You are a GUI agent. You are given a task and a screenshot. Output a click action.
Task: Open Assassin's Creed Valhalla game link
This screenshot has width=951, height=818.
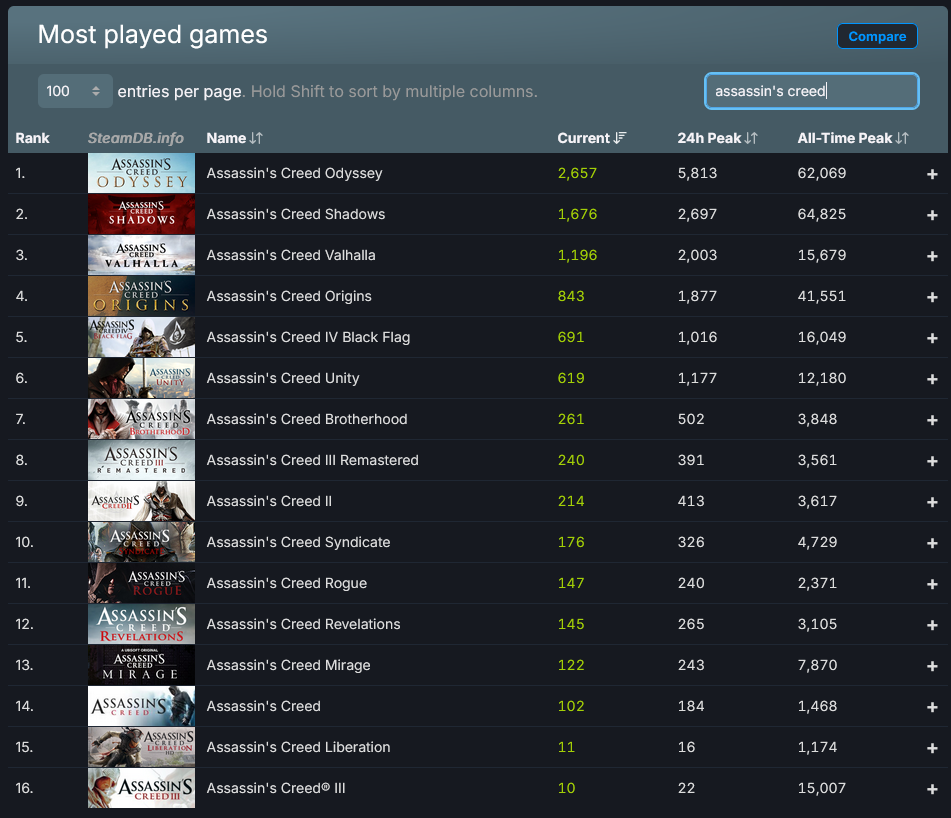(291, 255)
